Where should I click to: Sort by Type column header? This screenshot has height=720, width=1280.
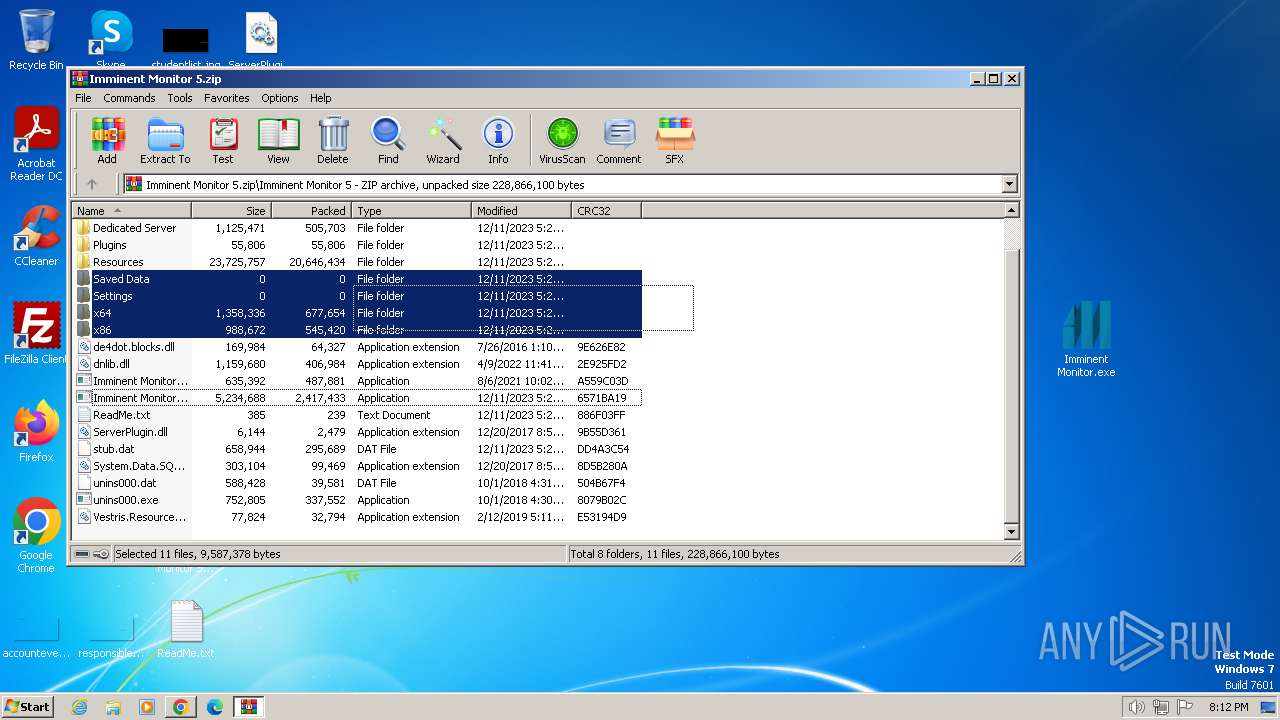411,210
